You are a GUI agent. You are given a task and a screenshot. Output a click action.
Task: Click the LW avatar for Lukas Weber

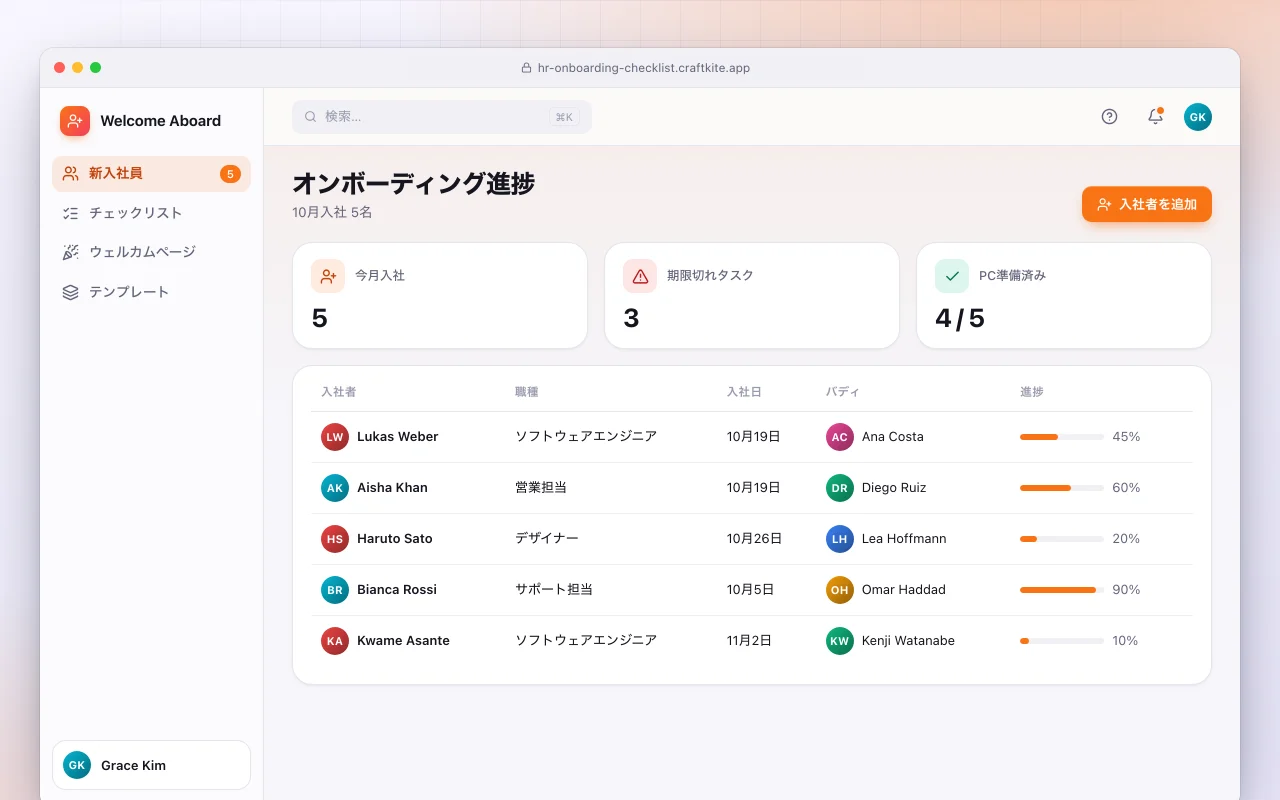pos(335,437)
